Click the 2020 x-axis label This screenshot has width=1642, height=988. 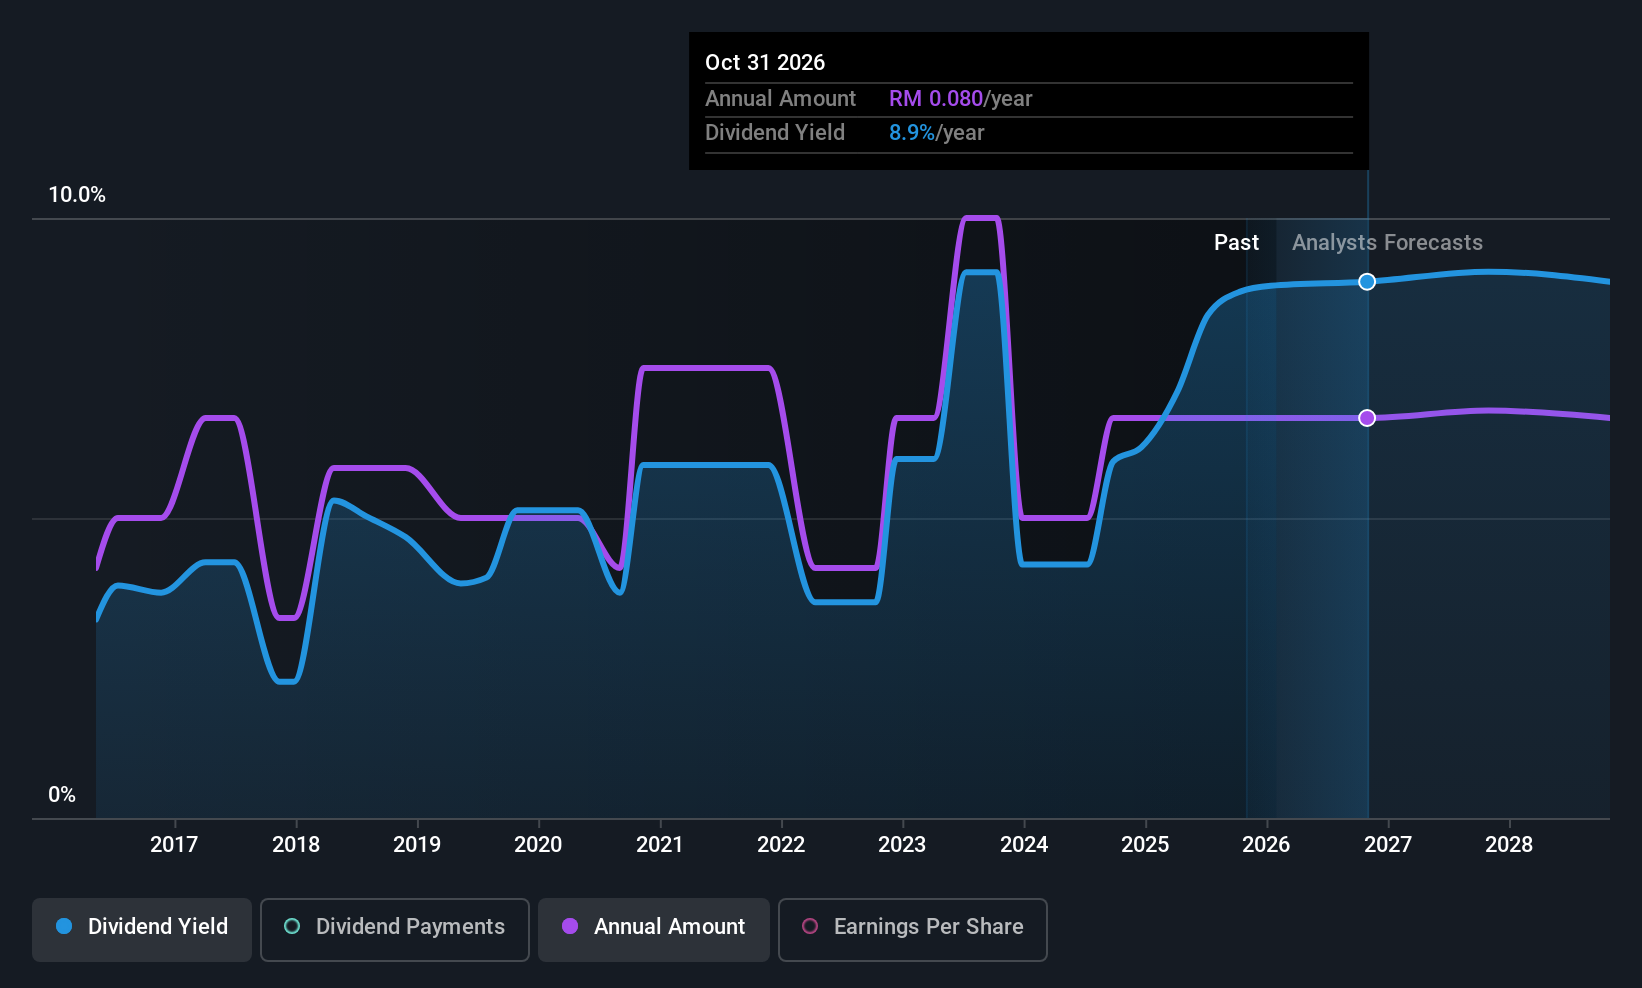click(538, 845)
